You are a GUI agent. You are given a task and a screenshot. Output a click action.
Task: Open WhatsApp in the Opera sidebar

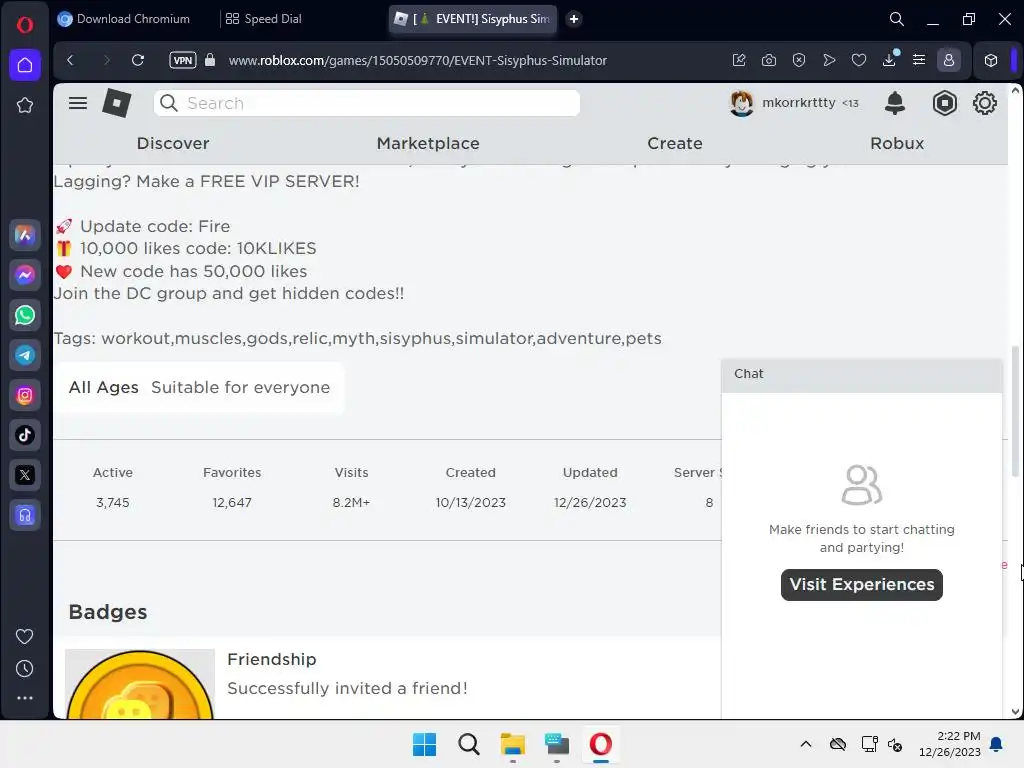point(25,315)
